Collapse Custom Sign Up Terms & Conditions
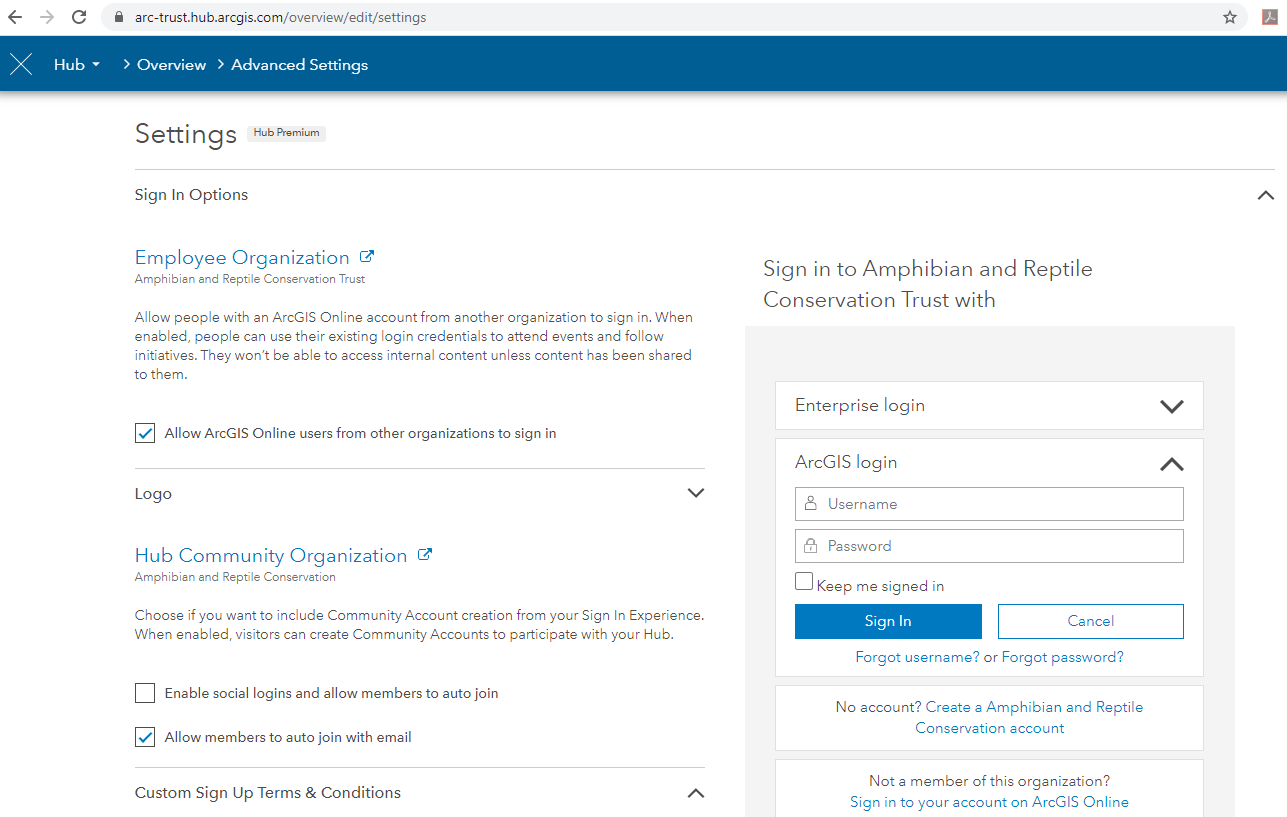The width and height of the screenshot is (1287, 817). click(x=696, y=793)
